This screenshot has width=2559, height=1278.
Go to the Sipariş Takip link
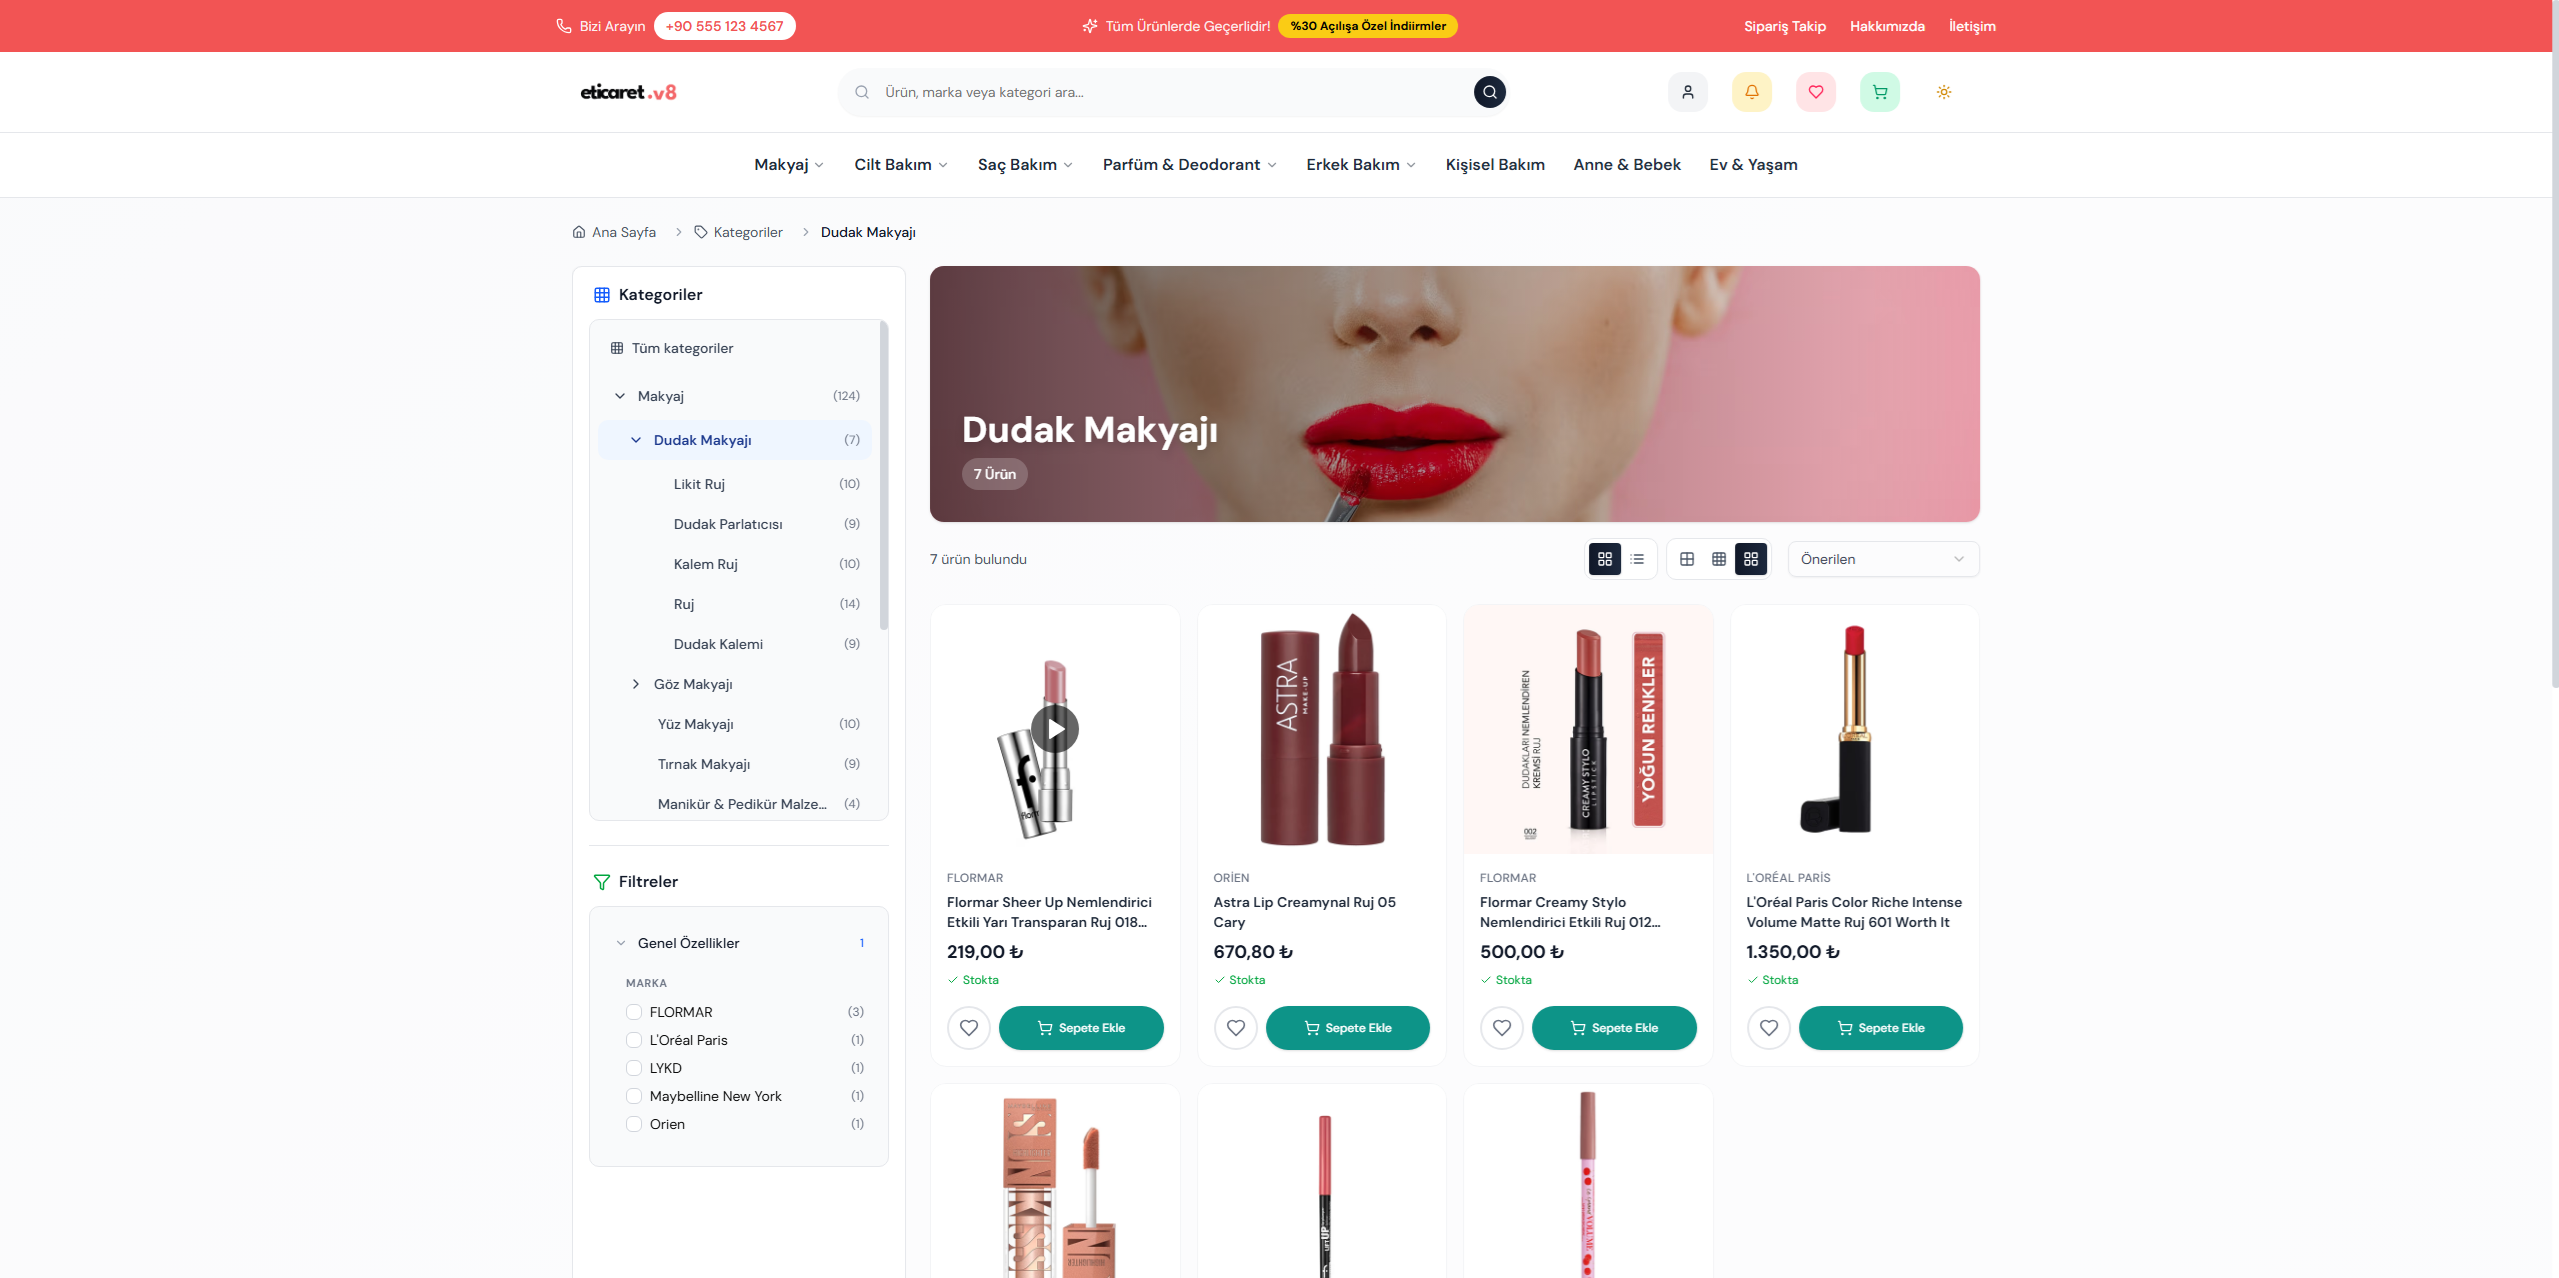(1784, 26)
